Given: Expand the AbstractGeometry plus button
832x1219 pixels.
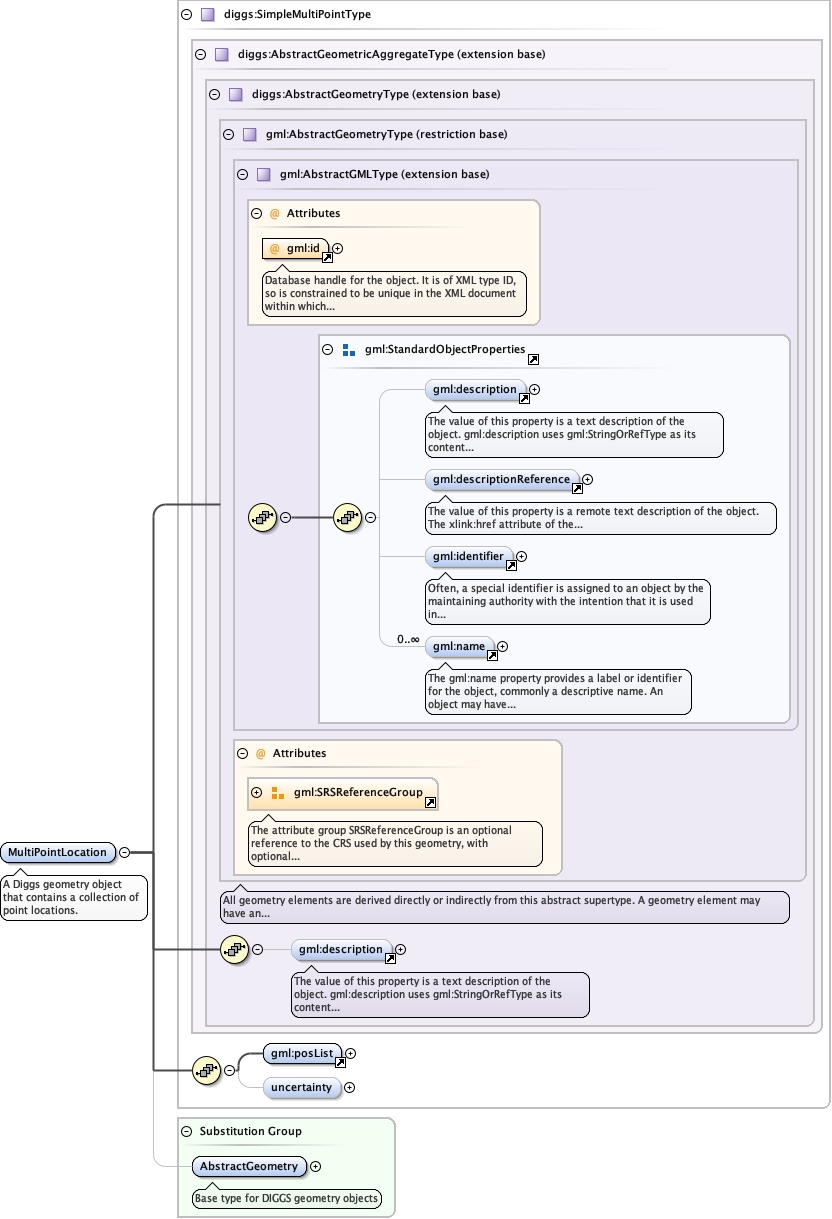Looking at the screenshot, I should pyautogui.click(x=315, y=1166).
